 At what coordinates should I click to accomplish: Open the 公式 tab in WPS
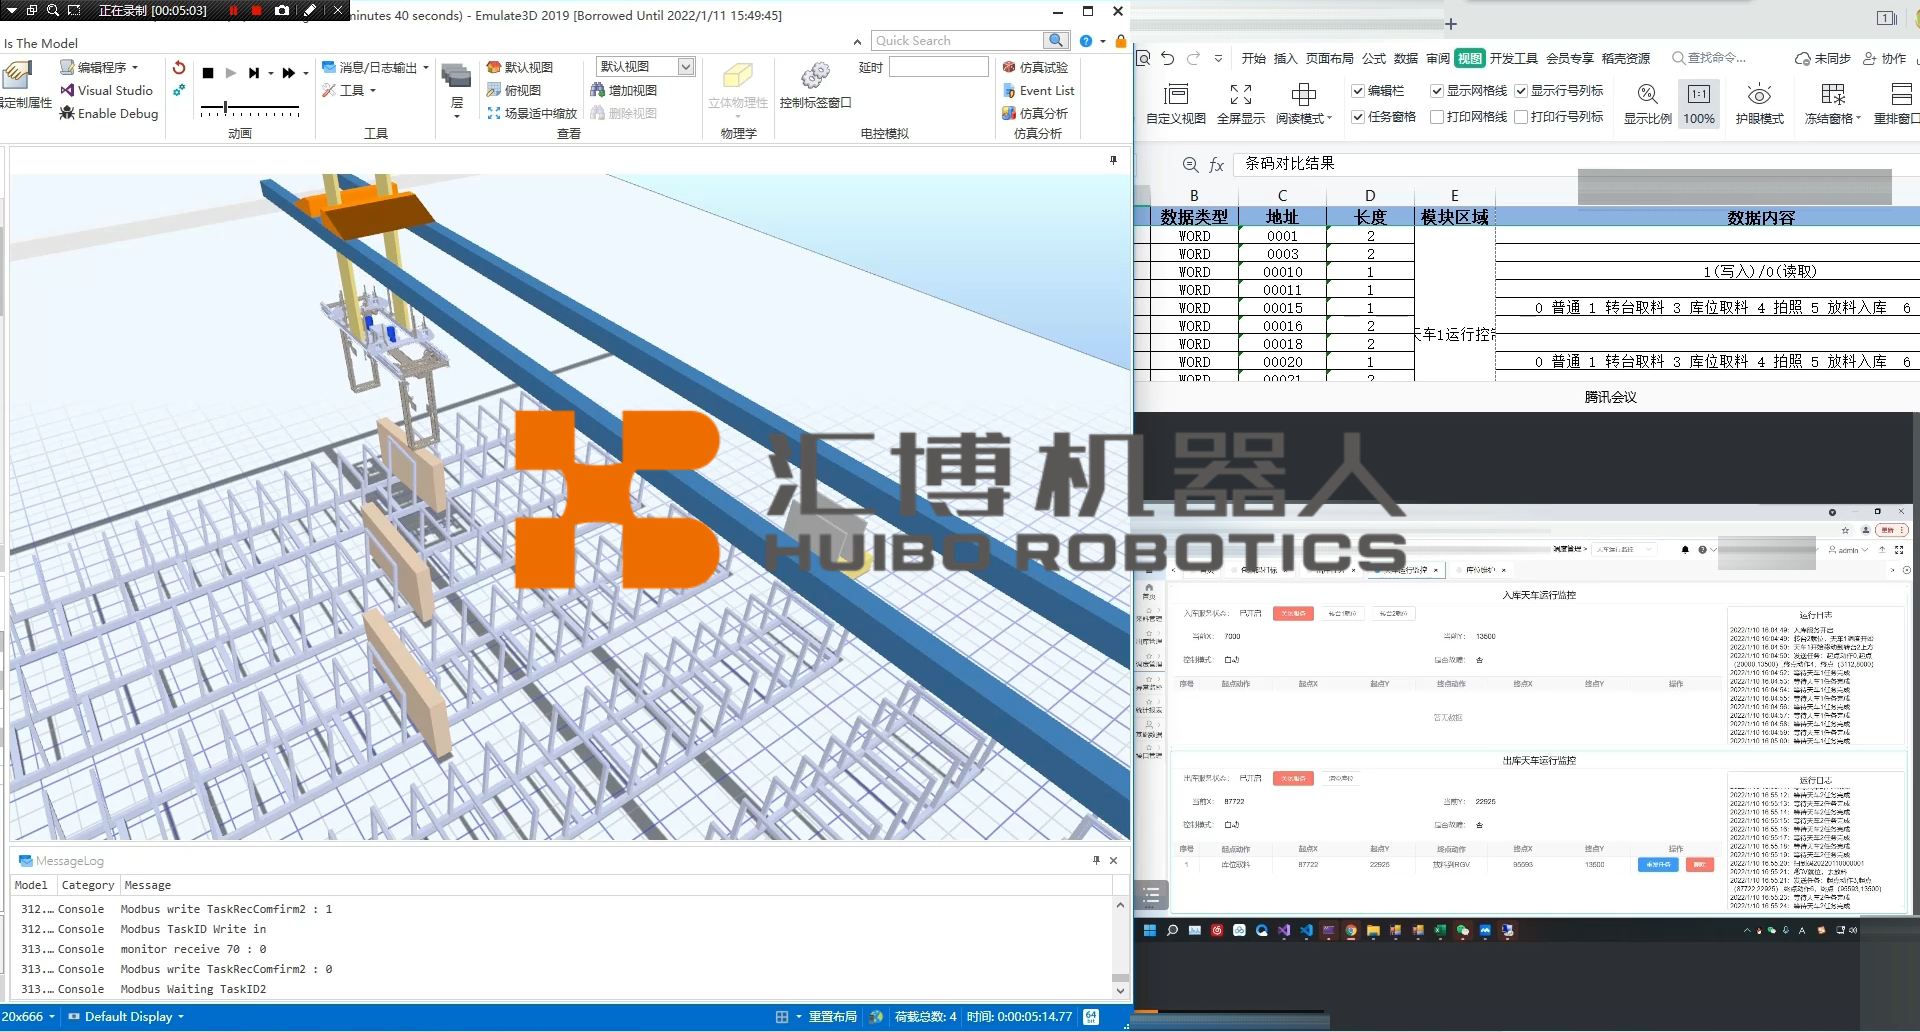pos(1374,58)
